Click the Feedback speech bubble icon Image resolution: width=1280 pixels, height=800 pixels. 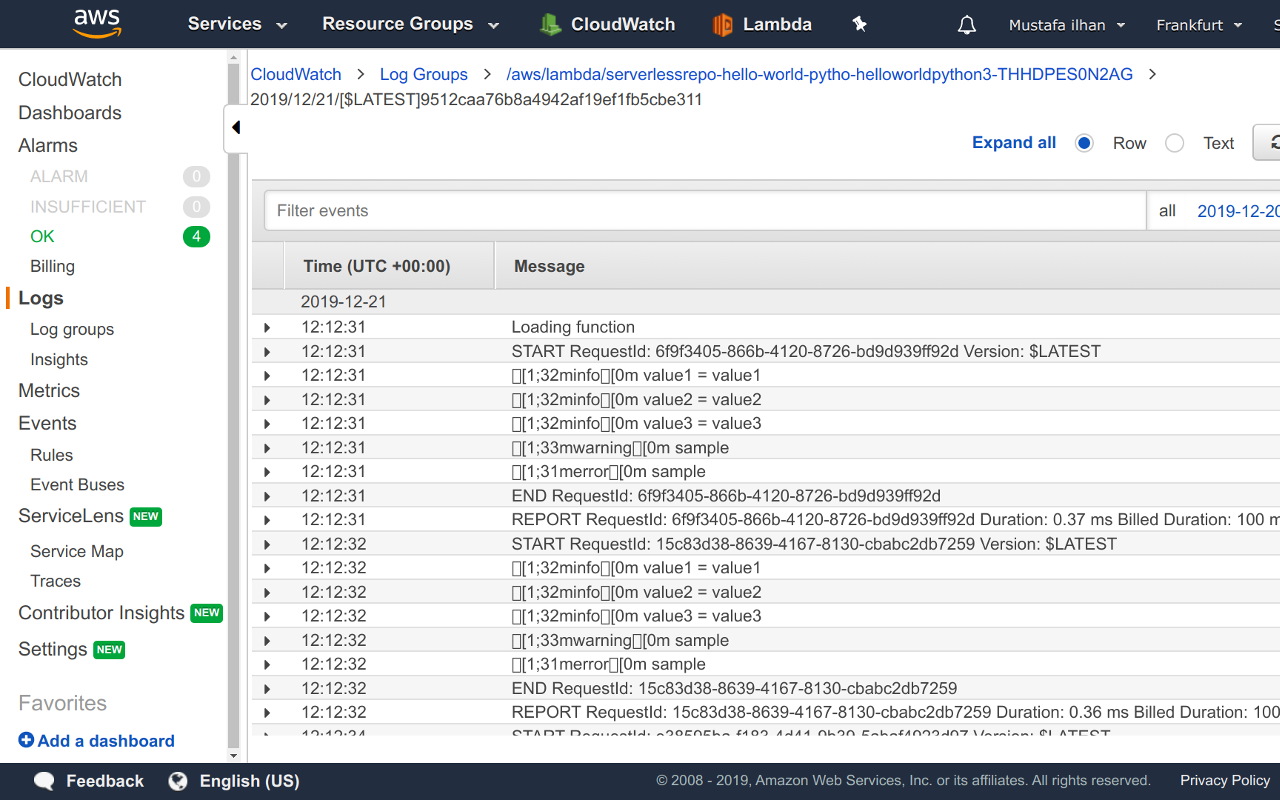(44, 781)
